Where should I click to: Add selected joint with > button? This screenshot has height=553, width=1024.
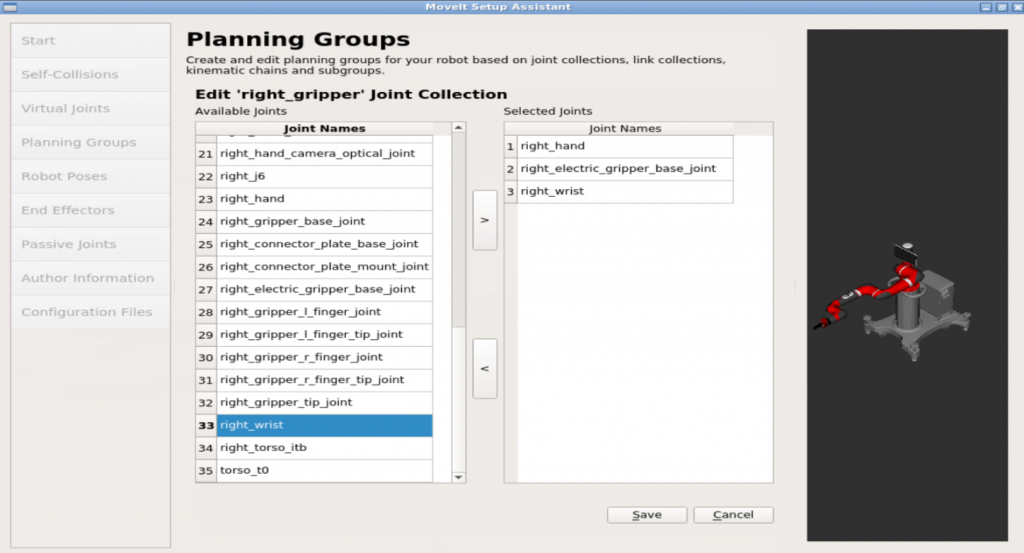point(485,220)
